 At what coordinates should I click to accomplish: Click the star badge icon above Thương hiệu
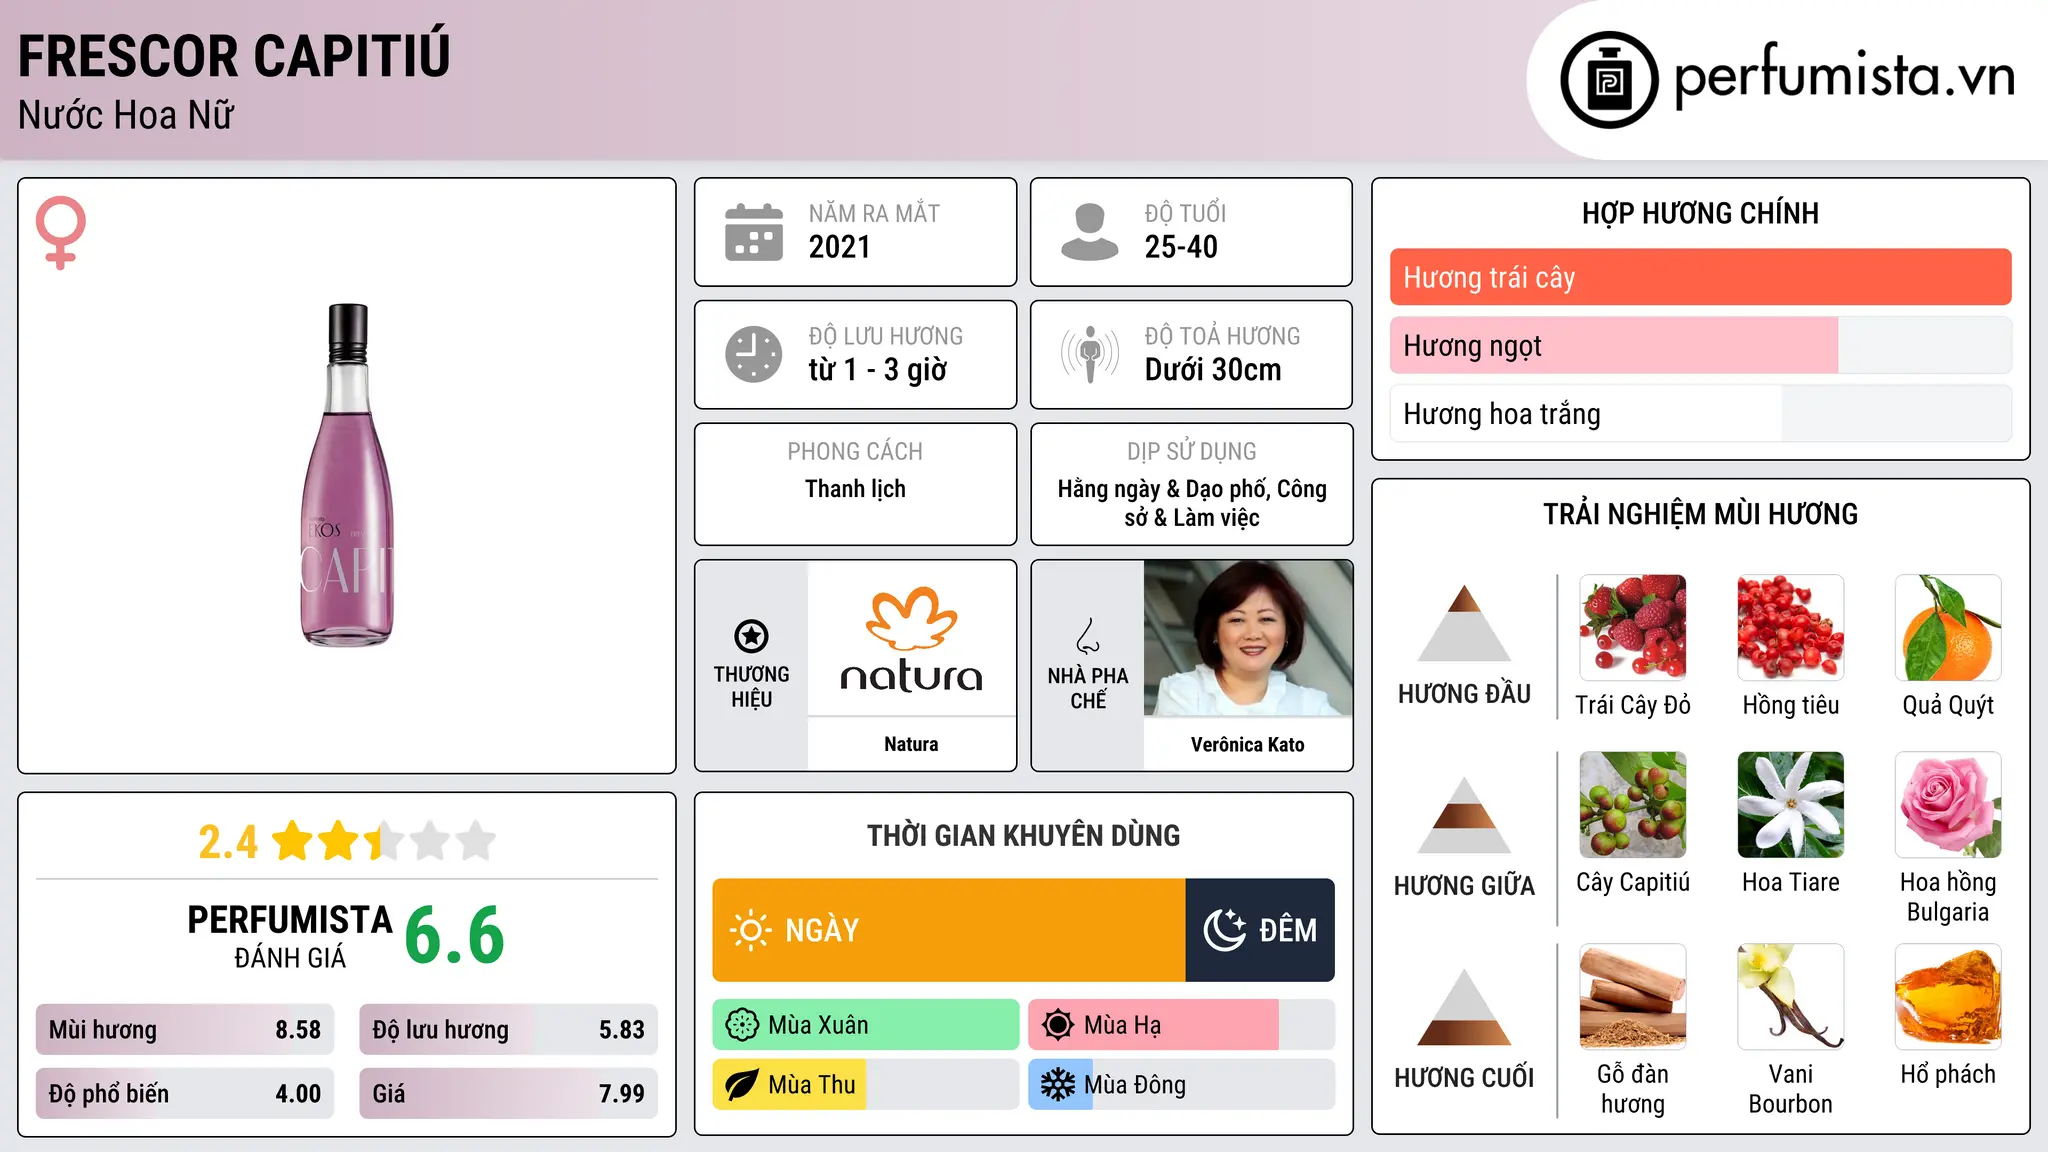click(x=751, y=635)
